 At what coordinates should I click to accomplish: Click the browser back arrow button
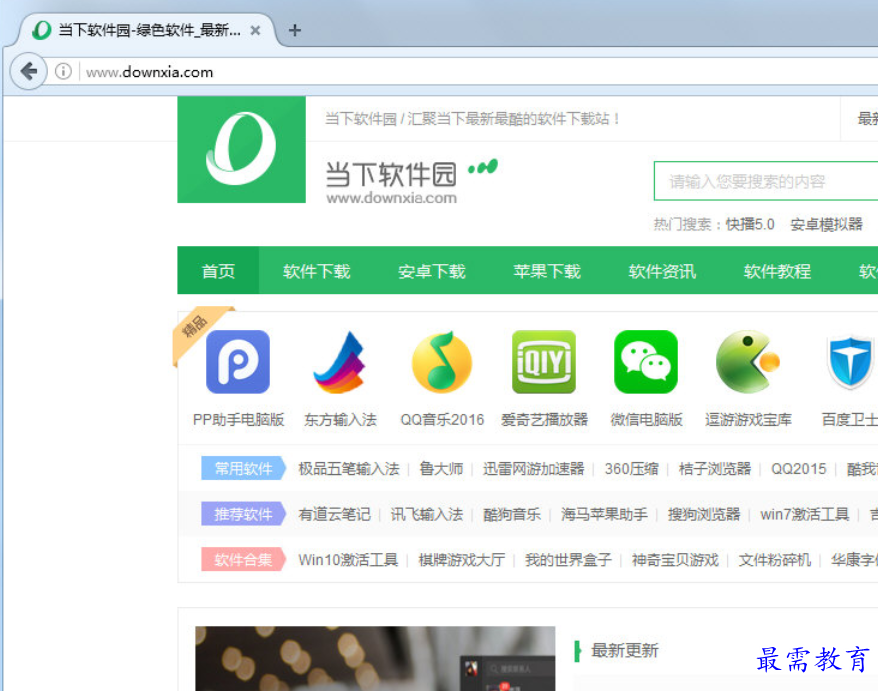coord(28,71)
